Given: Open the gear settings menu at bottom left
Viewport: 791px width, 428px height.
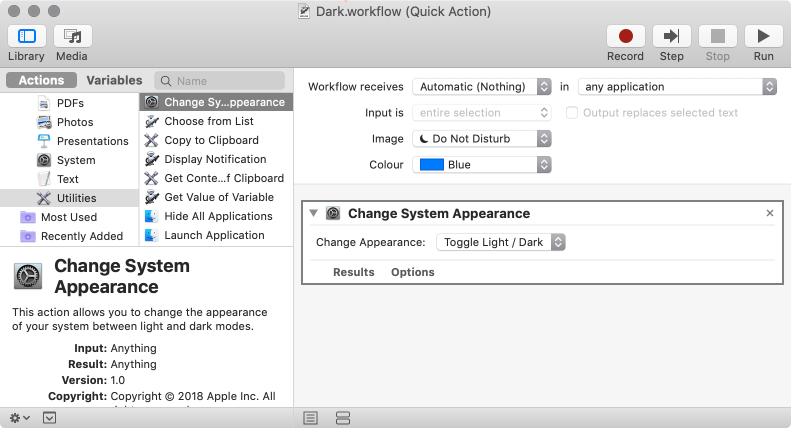Looking at the screenshot, I should 20,418.
